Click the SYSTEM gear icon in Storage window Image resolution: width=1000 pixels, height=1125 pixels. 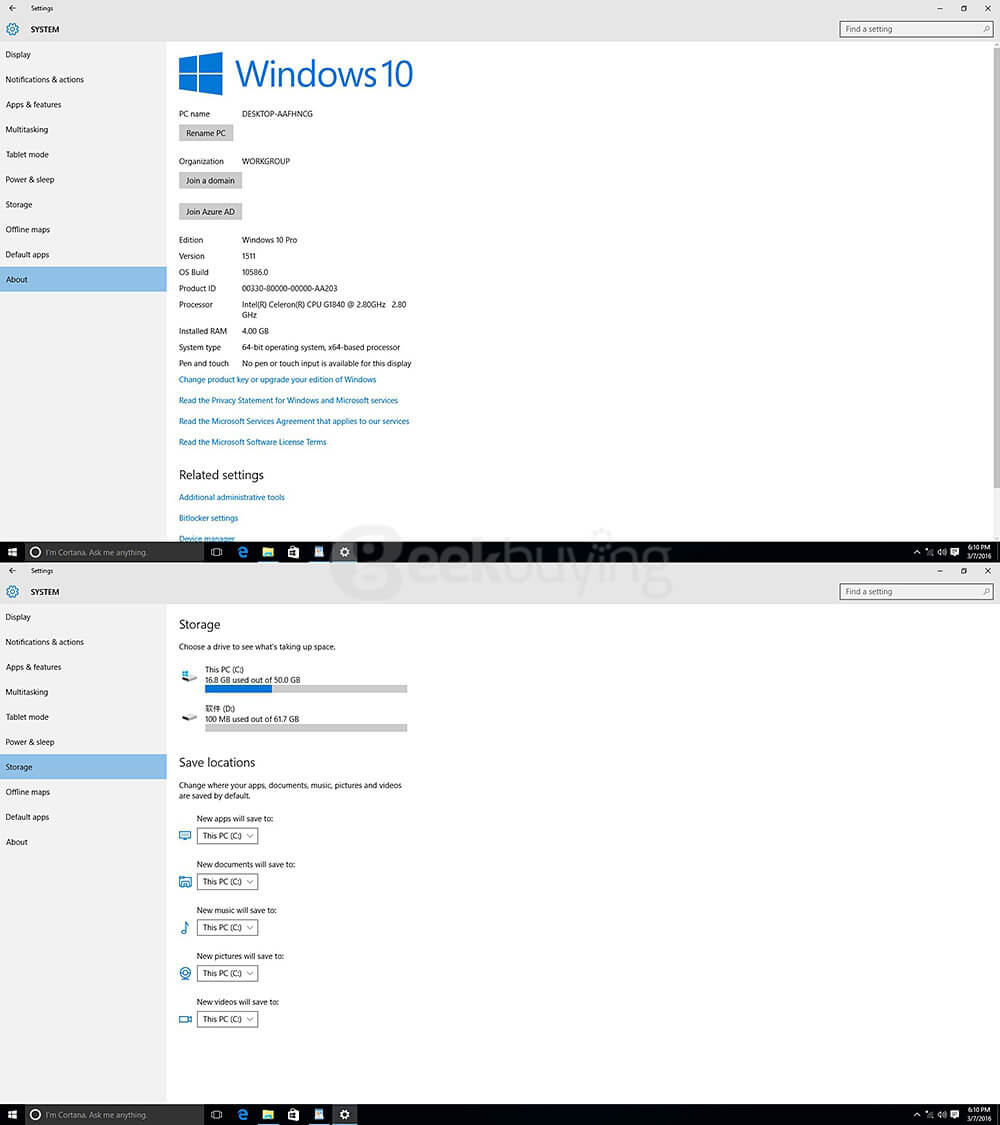[x=12, y=592]
